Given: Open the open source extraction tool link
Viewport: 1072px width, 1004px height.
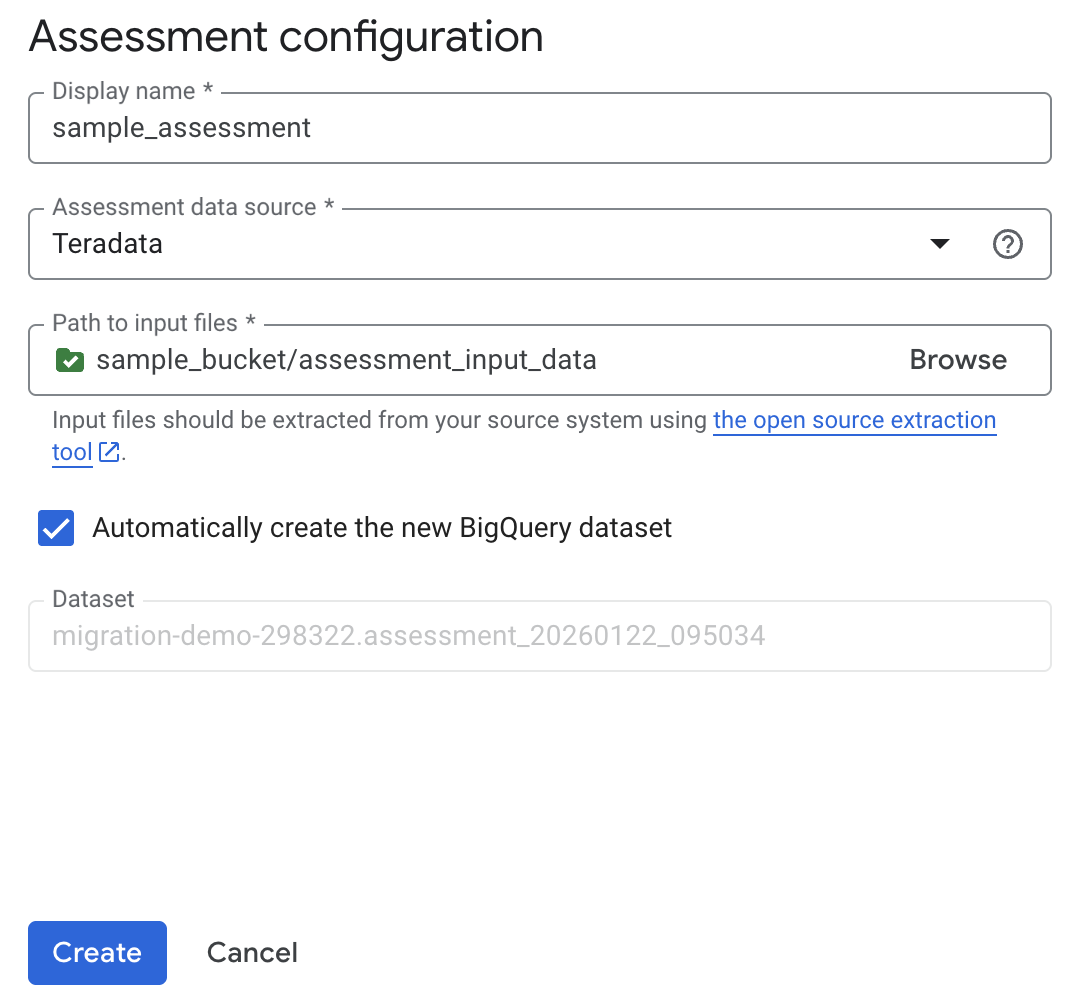Looking at the screenshot, I should 854,420.
